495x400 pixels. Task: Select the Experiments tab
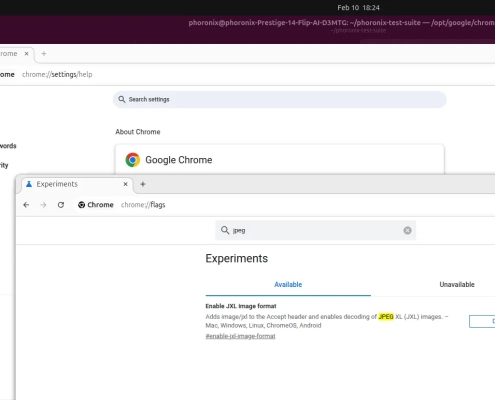click(77, 184)
